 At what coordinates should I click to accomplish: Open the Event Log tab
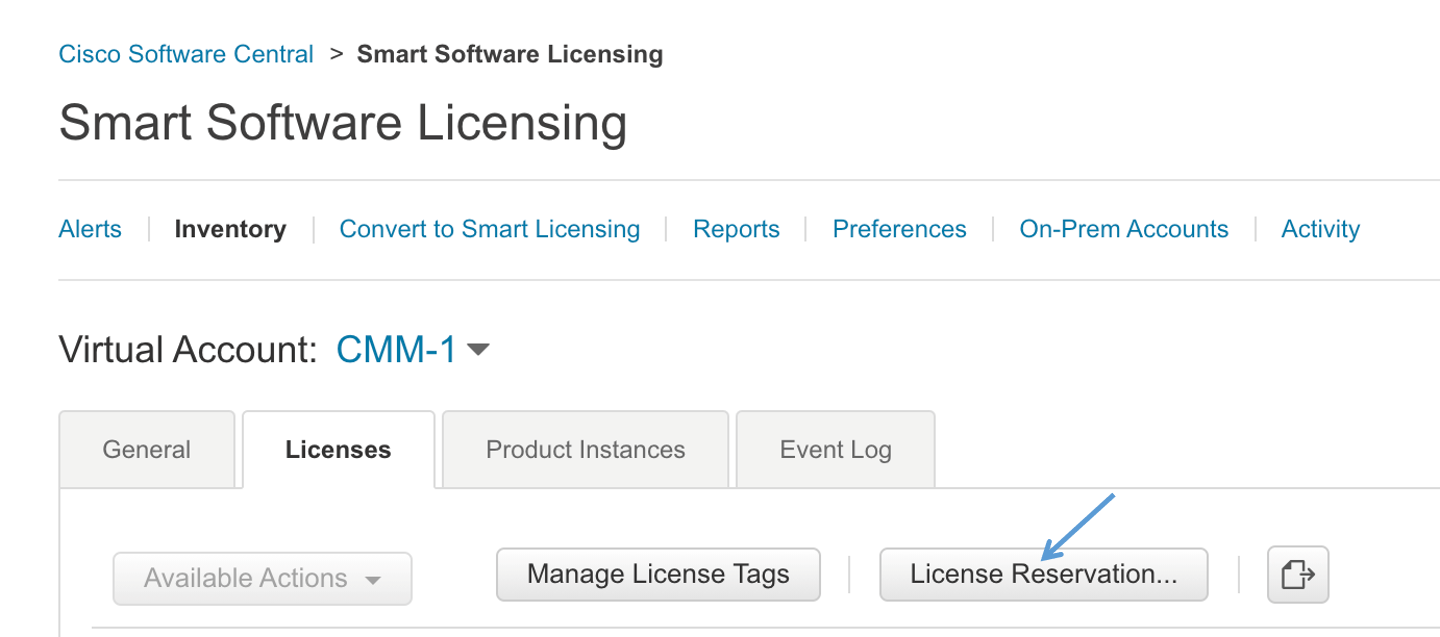click(835, 449)
